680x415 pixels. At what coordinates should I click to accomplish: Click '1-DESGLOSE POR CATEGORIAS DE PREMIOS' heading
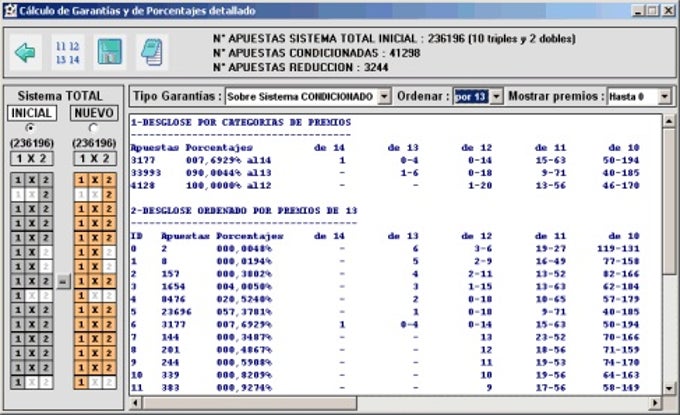click(x=241, y=122)
